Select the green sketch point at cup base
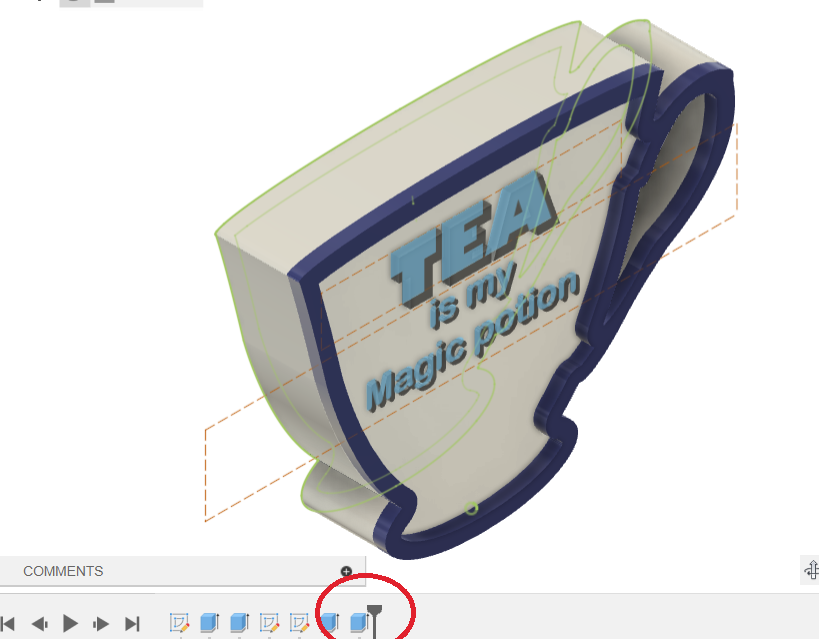This screenshot has width=819, height=639. click(x=471, y=510)
